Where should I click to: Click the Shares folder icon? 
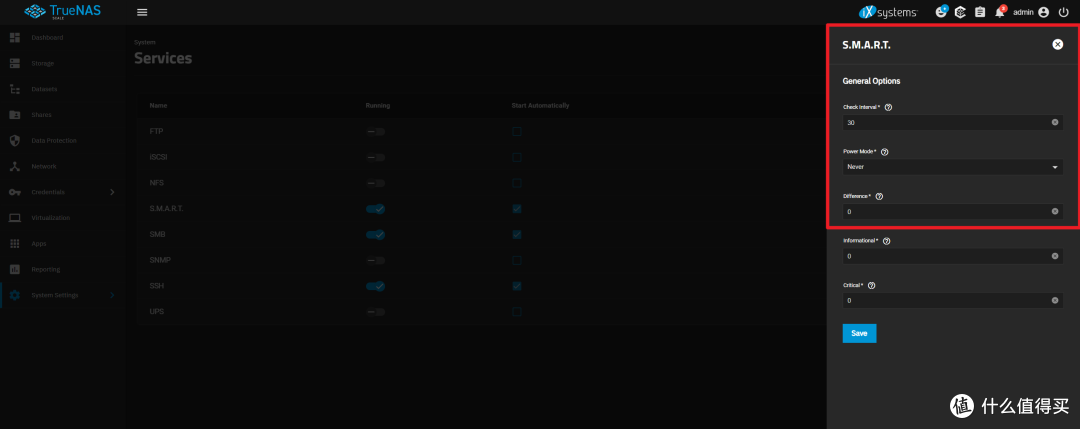(x=14, y=114)
